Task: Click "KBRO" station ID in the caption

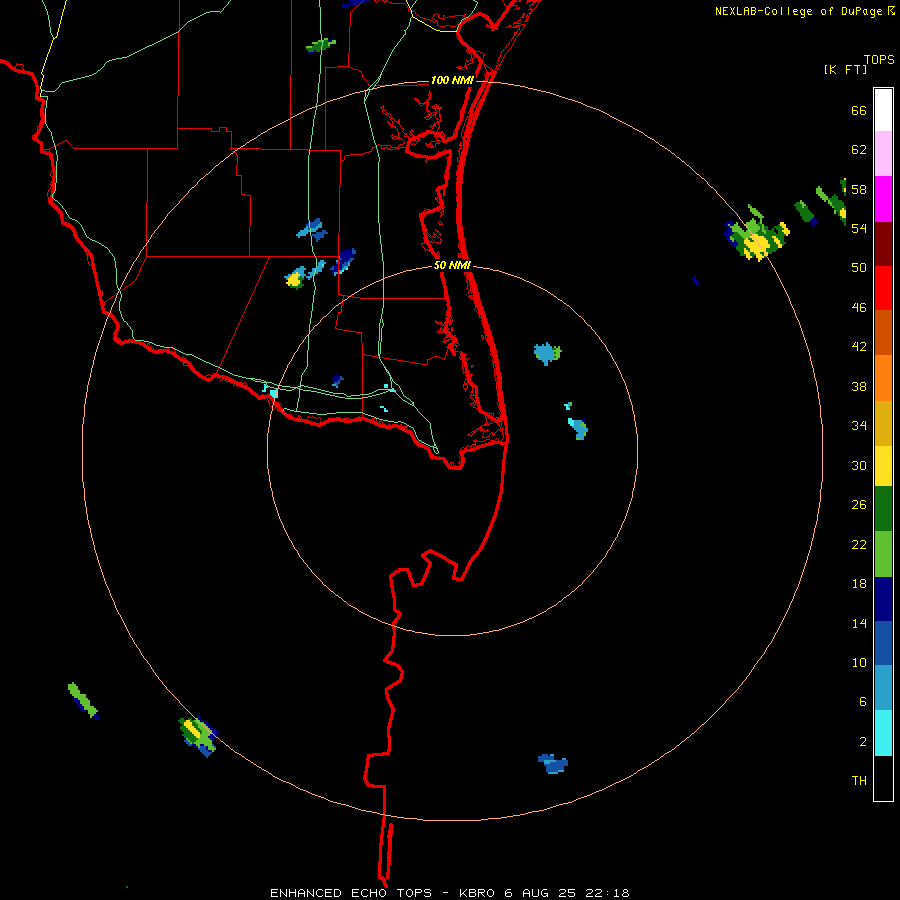Action: [x=478, y=893]
